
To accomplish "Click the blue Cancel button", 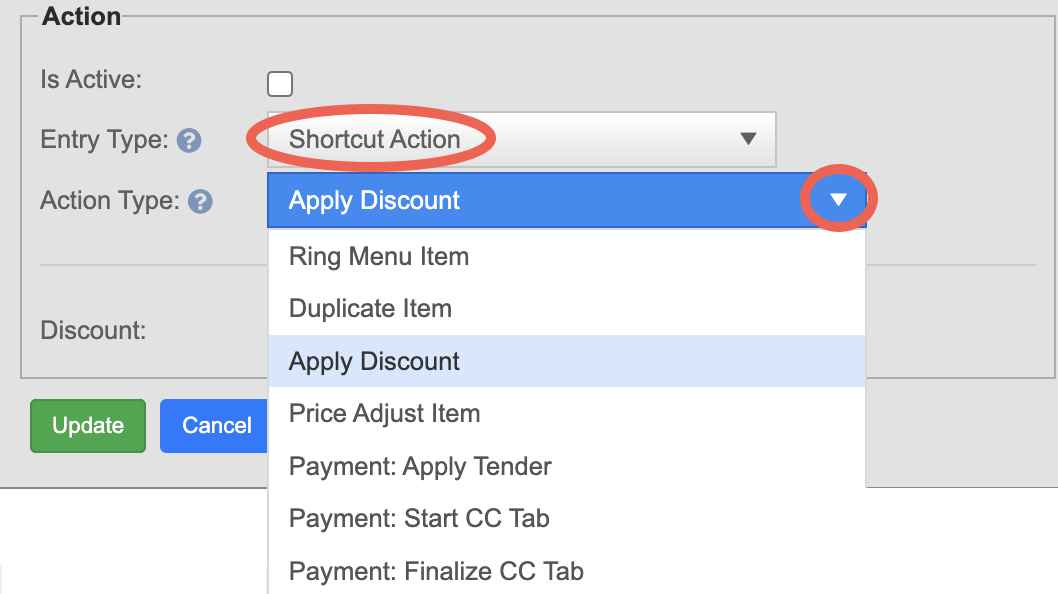I will [216, 426].
